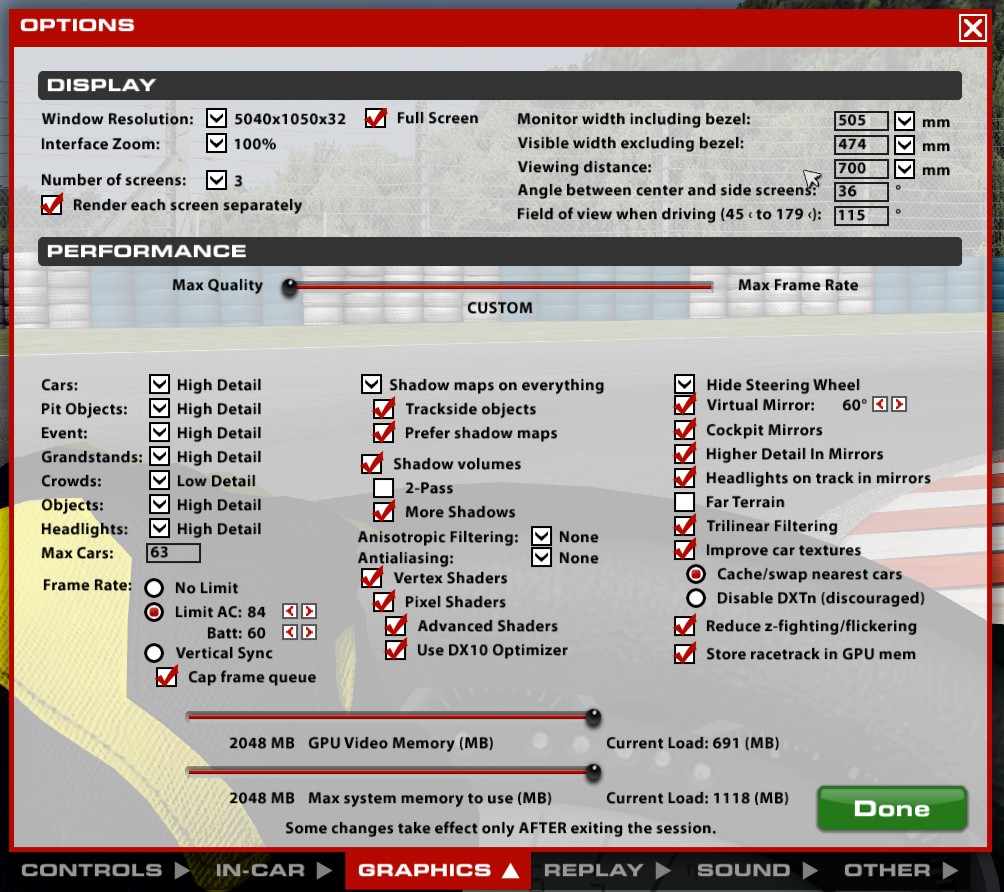
Task: Toggle Improve car textures checkbox
Action: tap(684, 549)
